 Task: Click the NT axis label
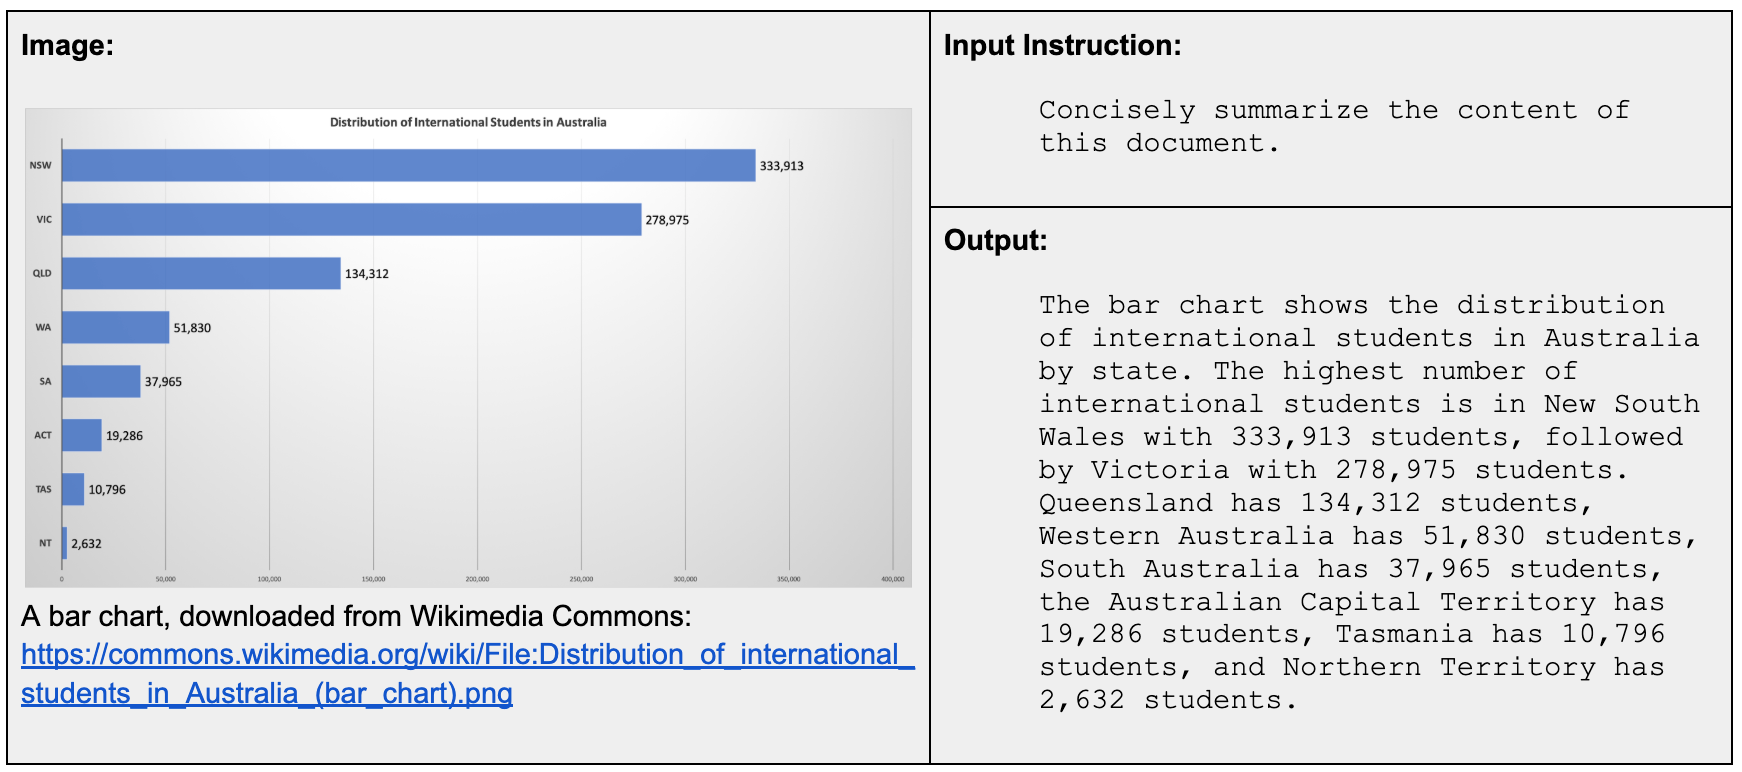tap(45, 543)
